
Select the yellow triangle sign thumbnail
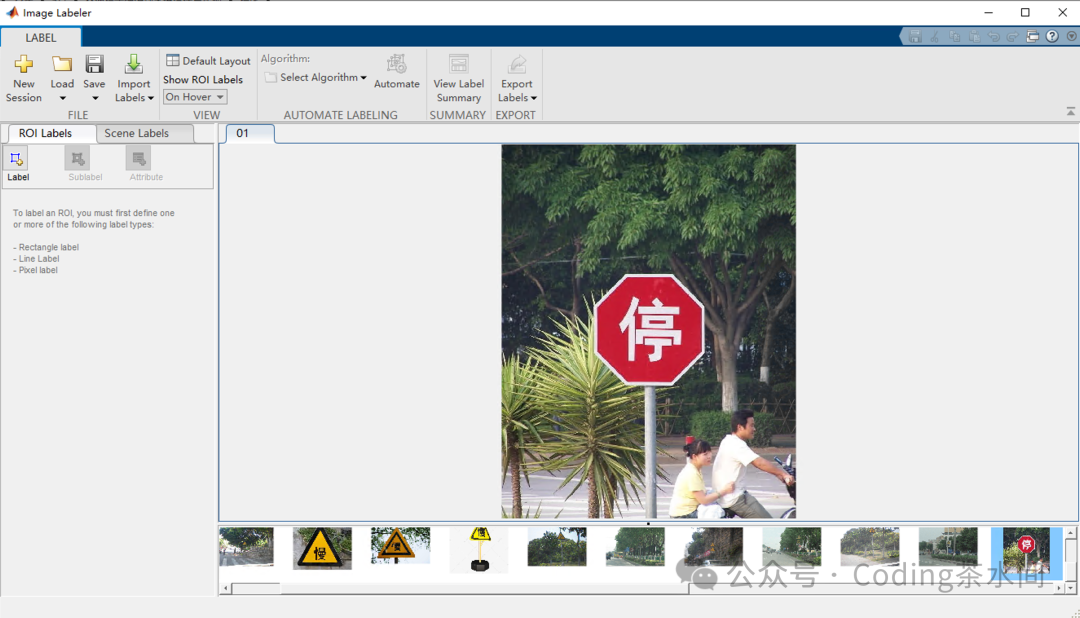click(x=322, y=548)
